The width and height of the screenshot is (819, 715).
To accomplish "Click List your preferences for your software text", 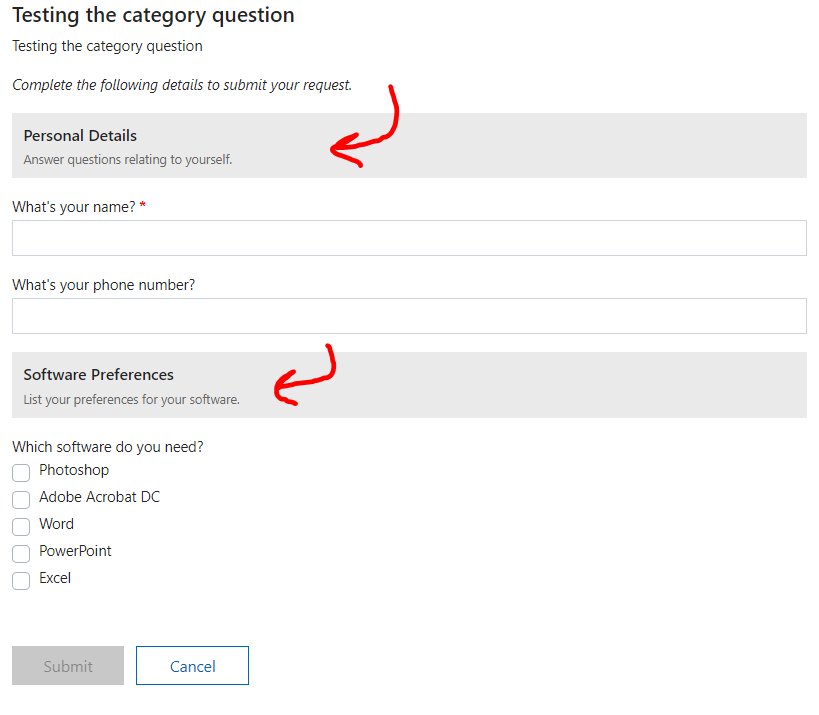I will pyautogui.click(x=131, y=398).
